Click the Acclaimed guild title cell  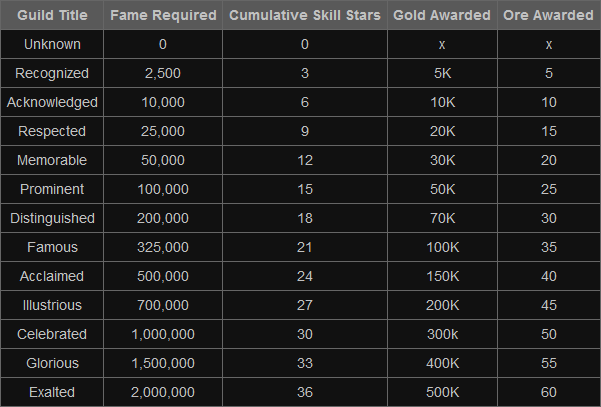[x=52, y=277]
